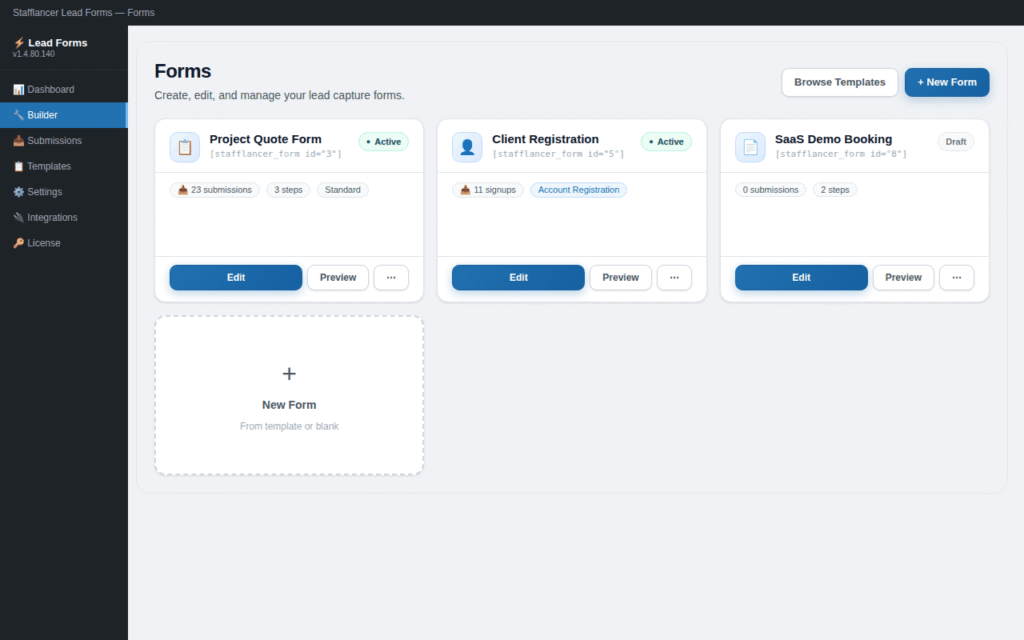
Task: Click the Active status badge on Project Quote Form
Action: [383, 142]
